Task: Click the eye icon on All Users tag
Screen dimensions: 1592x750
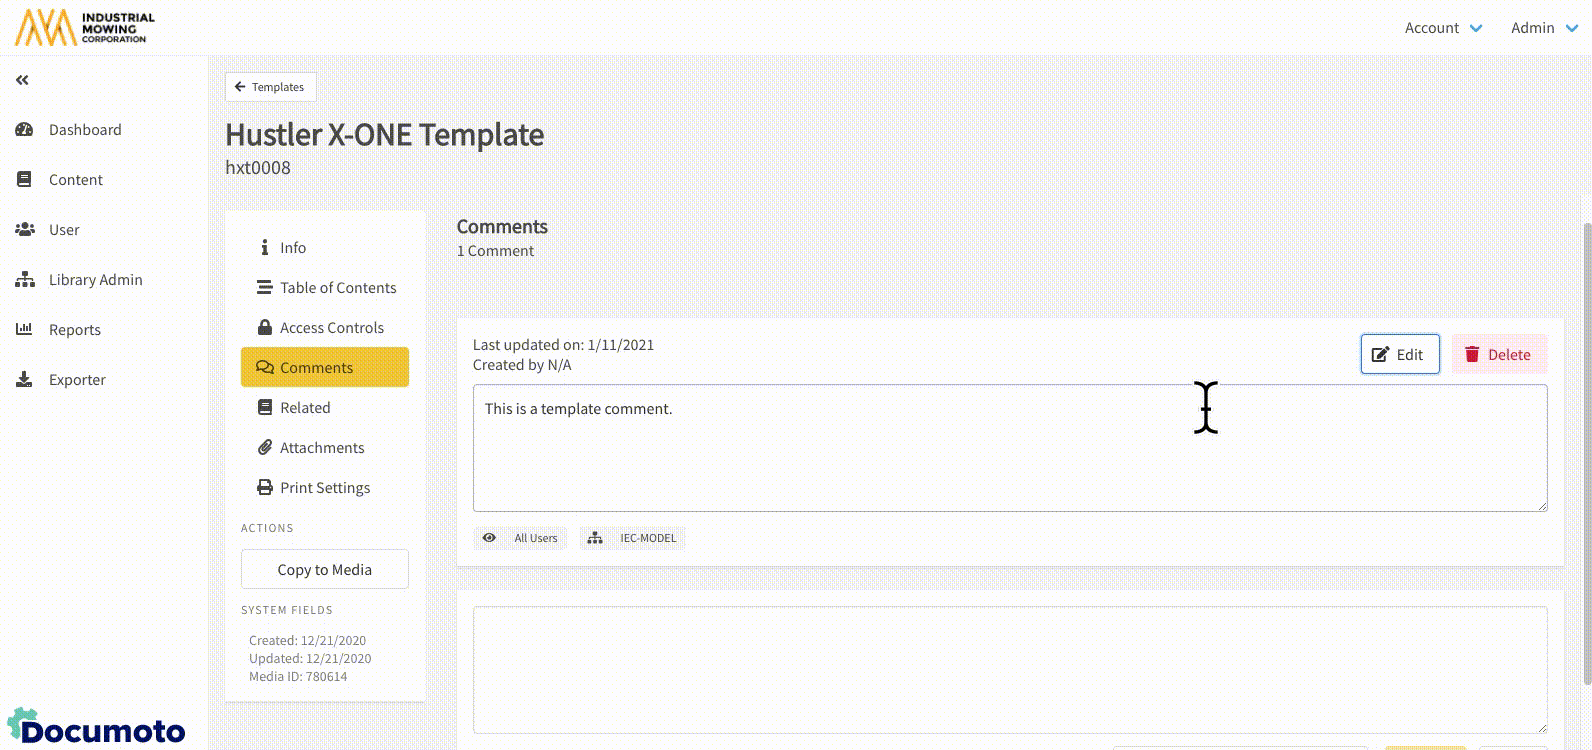Action: click(x=489, y=538)
